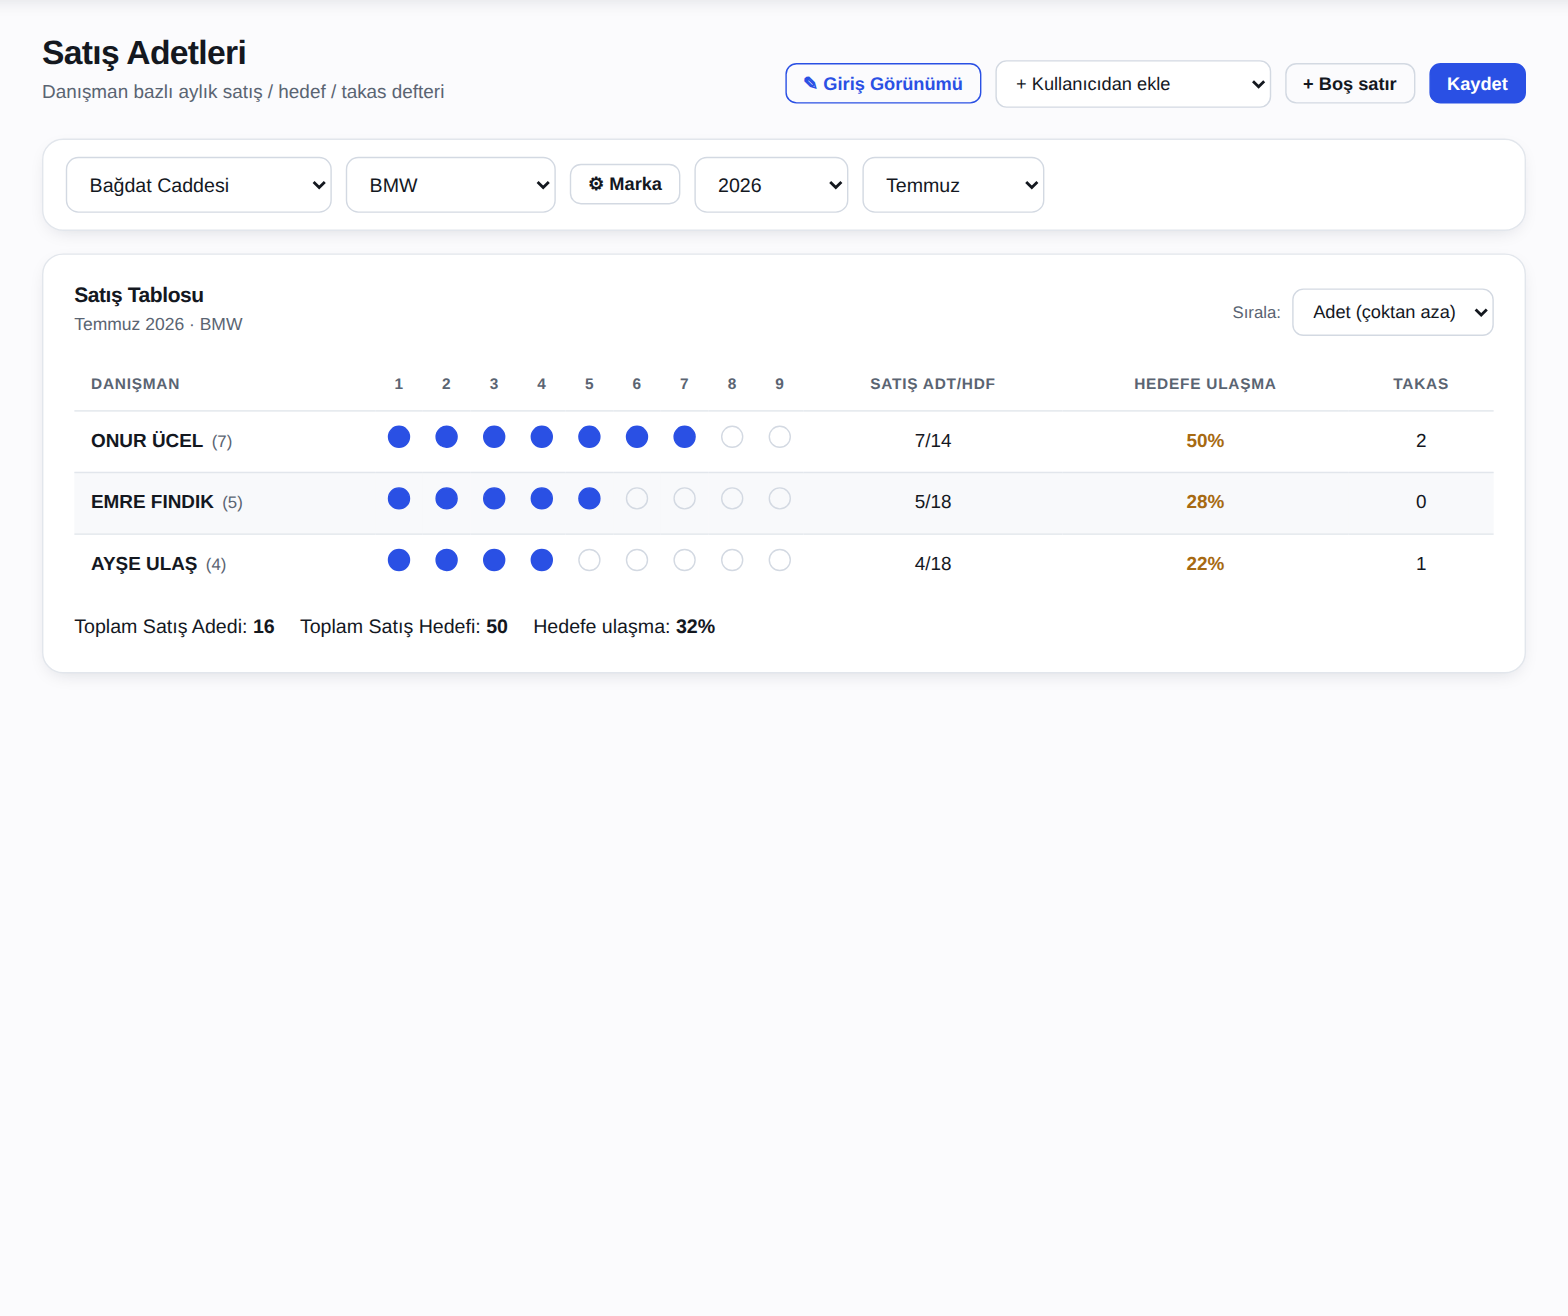
Task: Toggle ONUR ÜCEL's empty sale dot 8
Action: tap(732, 437)
